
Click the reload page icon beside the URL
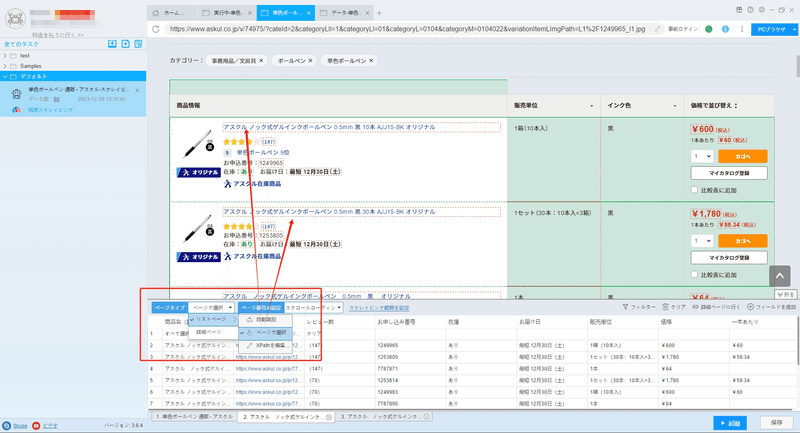pos(156,29)
